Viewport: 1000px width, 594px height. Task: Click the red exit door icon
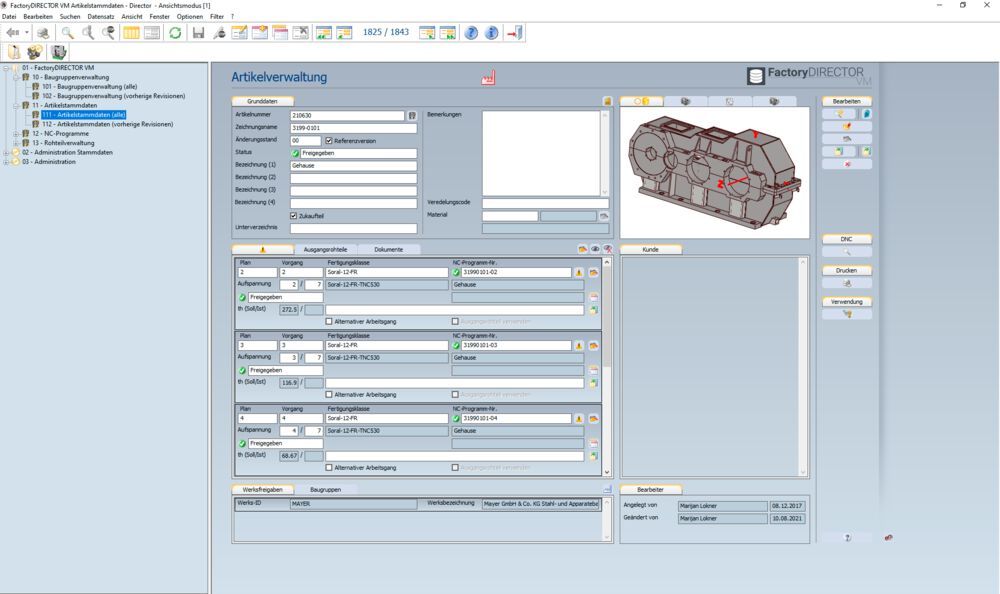tap(514, 33)
